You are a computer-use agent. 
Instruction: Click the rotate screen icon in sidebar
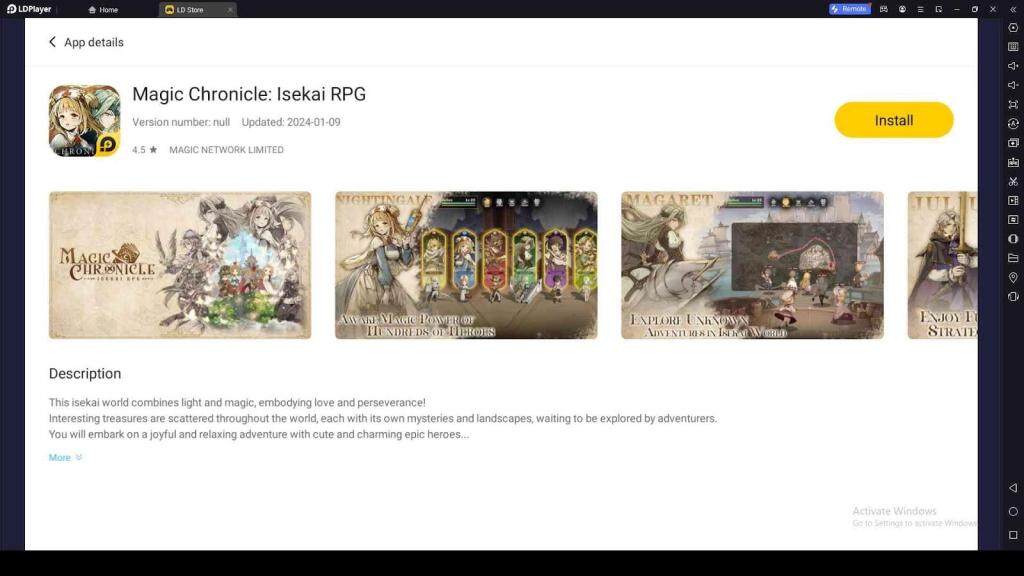coord(1013,296)
